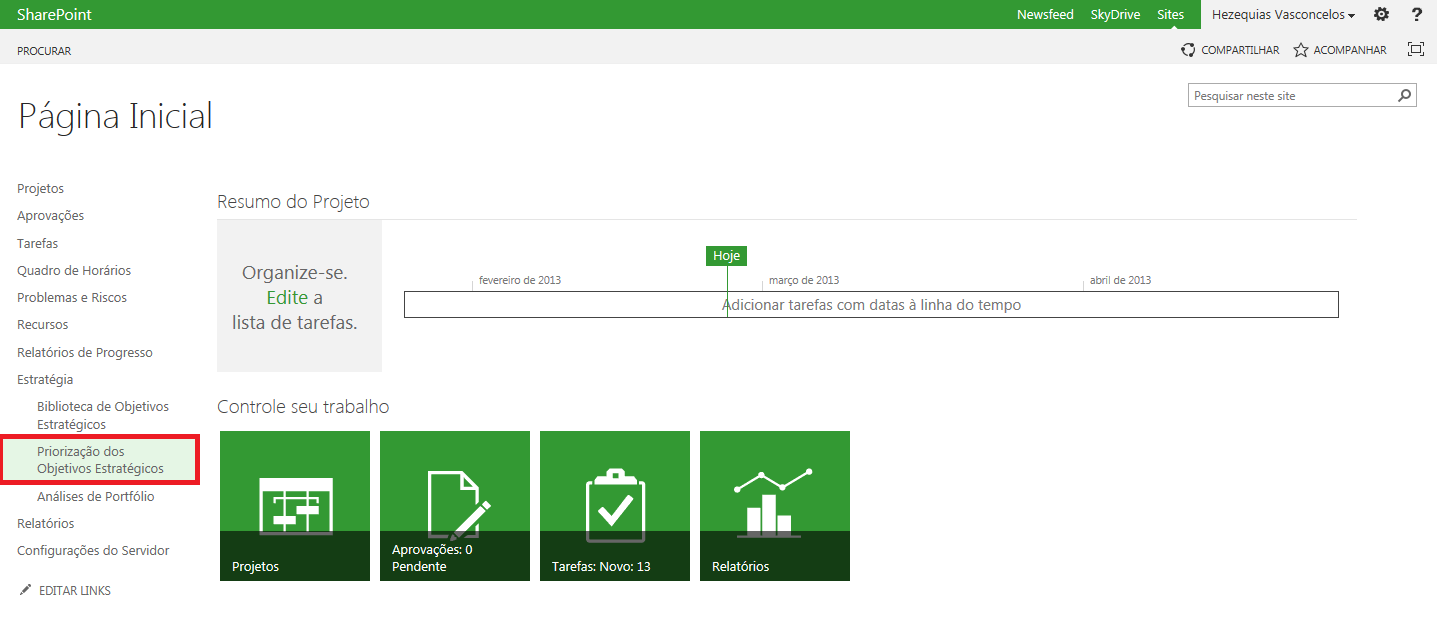1440x631 pixels.
Task: Select Priorização dos Objetivos Estratégicos link
Action: (x=100, y=460)
